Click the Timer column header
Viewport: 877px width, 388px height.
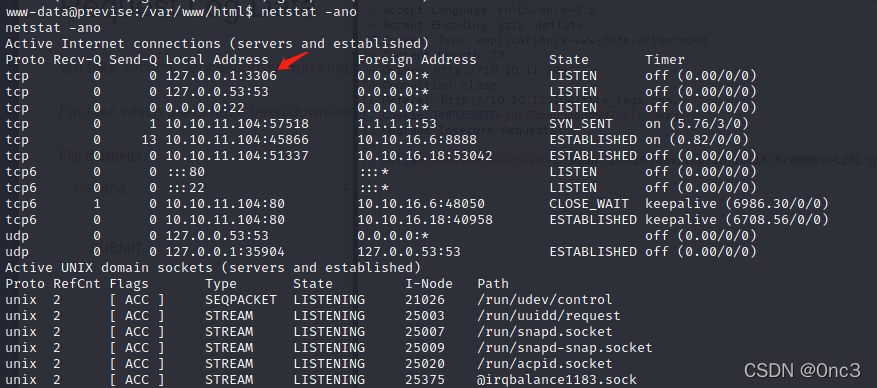(665, 59)
